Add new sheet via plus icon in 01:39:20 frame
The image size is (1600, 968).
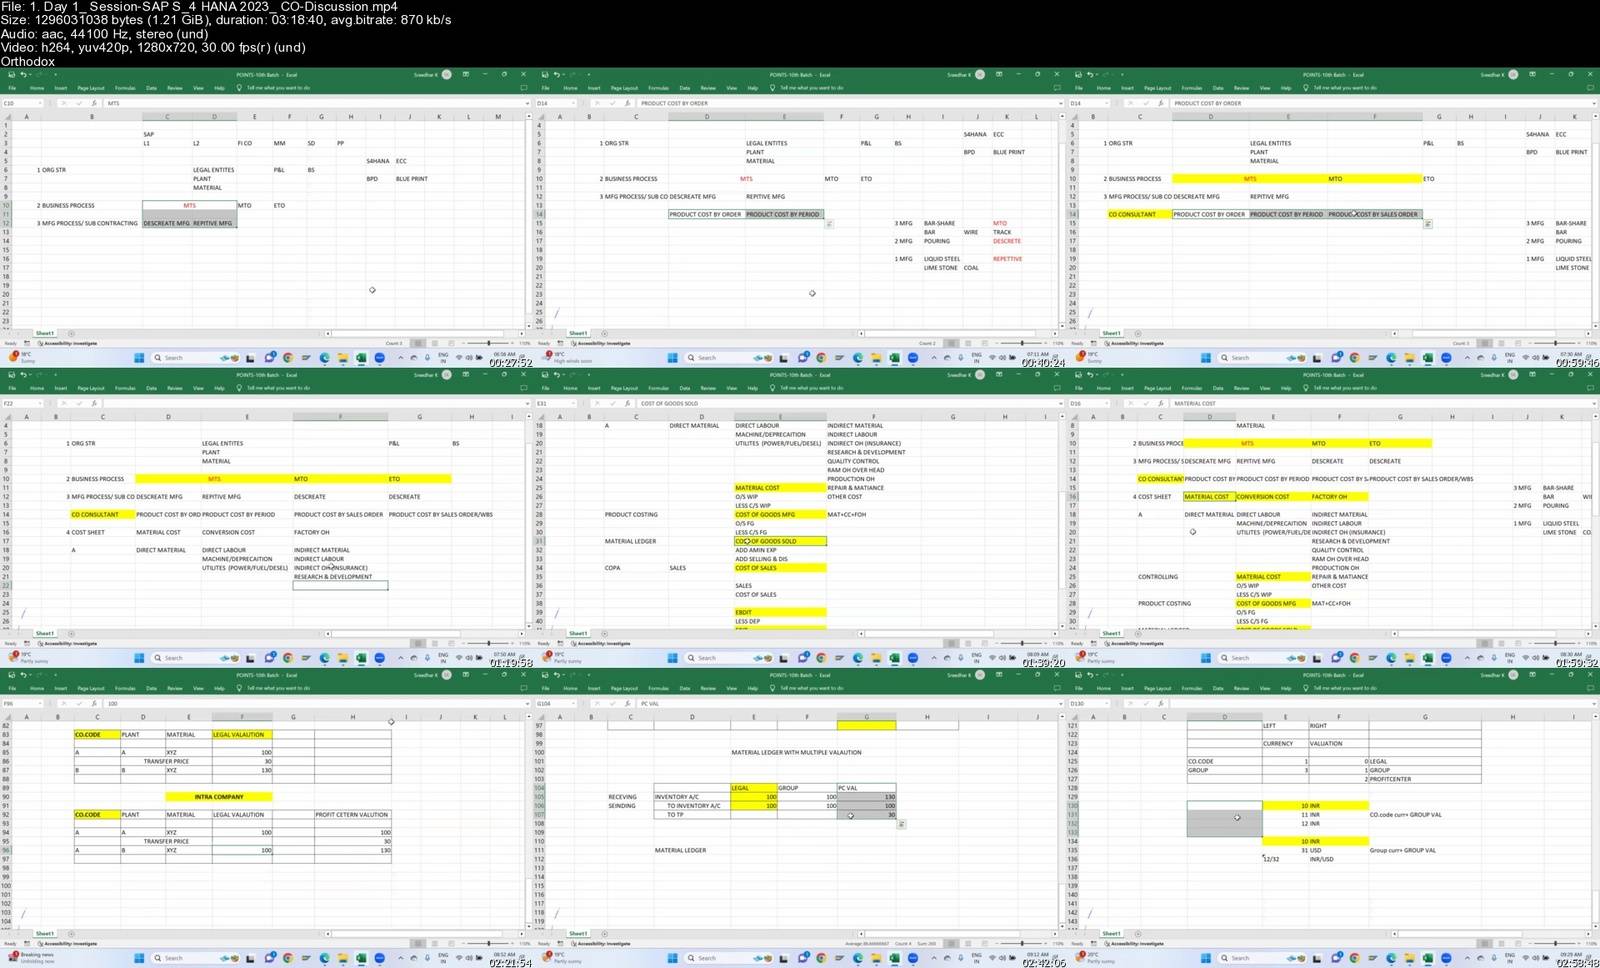[604, 633]
